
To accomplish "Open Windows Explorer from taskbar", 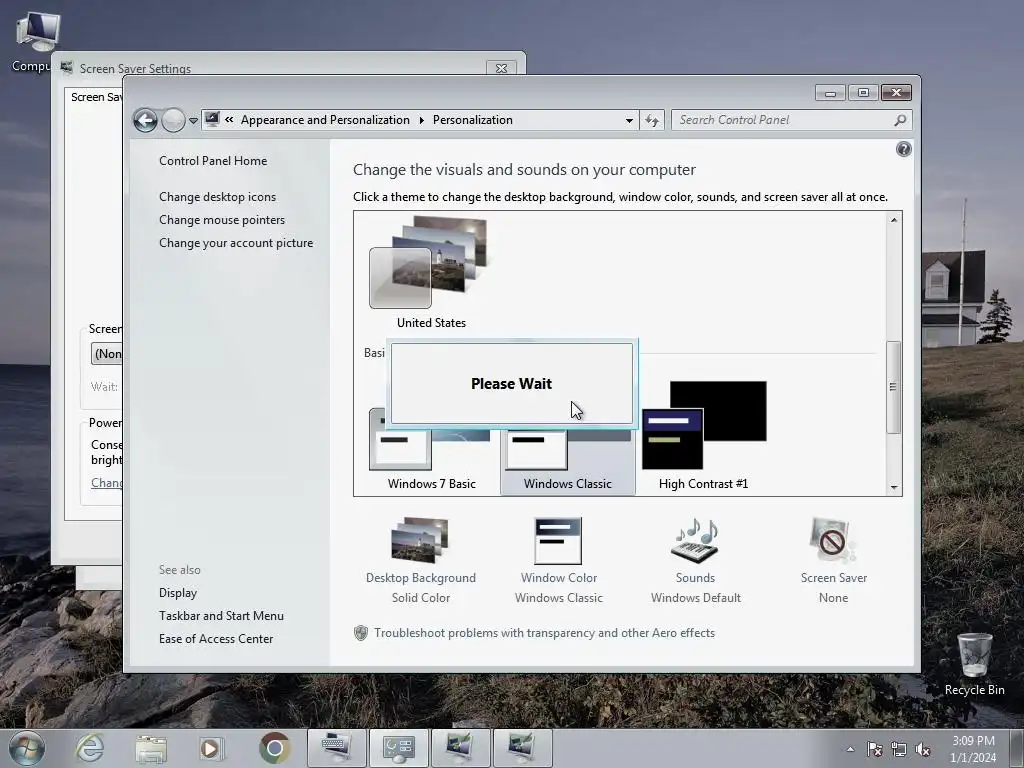I will tap(151, 748).
